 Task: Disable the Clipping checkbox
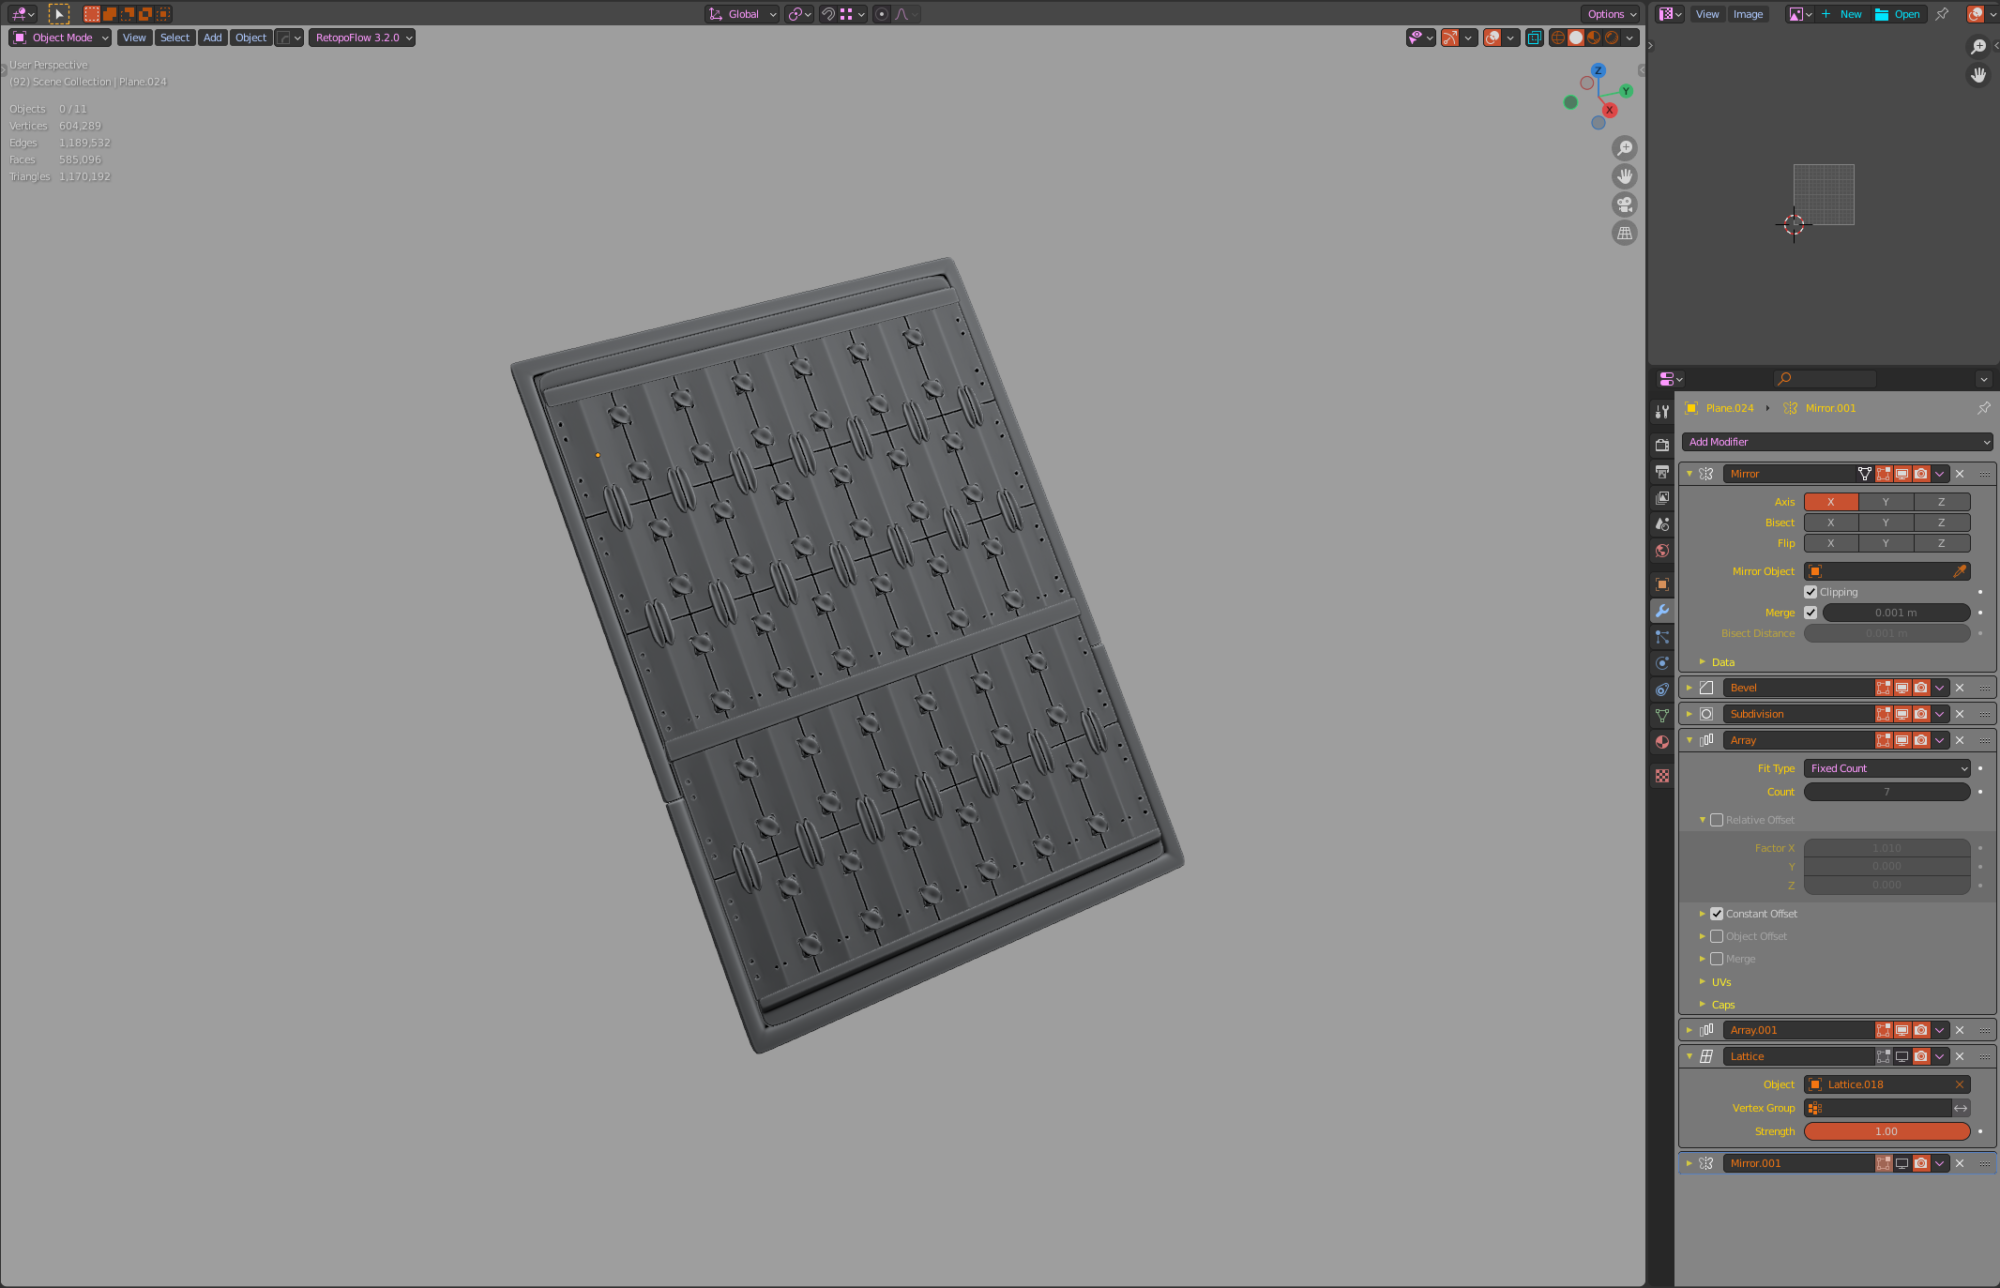point(1811,592)
